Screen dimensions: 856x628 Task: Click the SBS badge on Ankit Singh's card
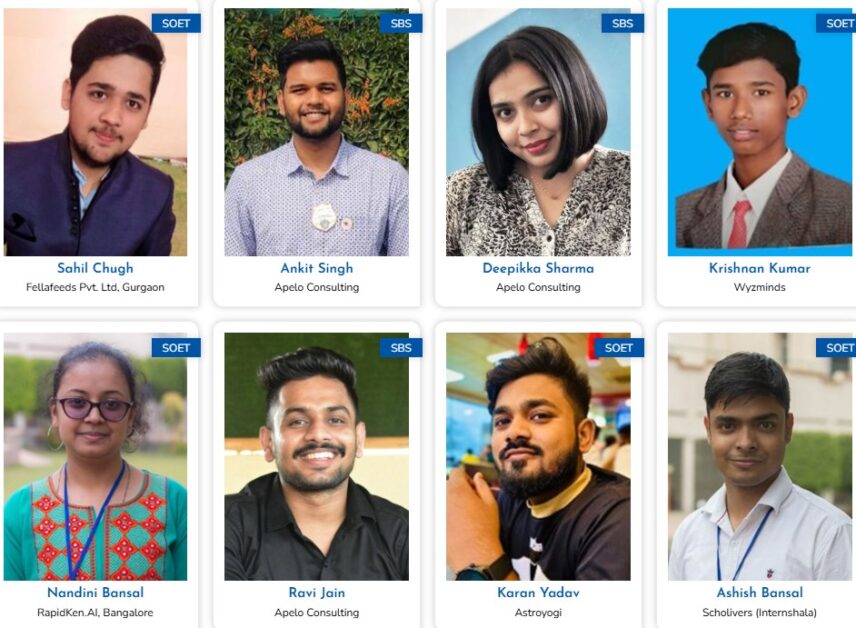(x=401, y=23)
